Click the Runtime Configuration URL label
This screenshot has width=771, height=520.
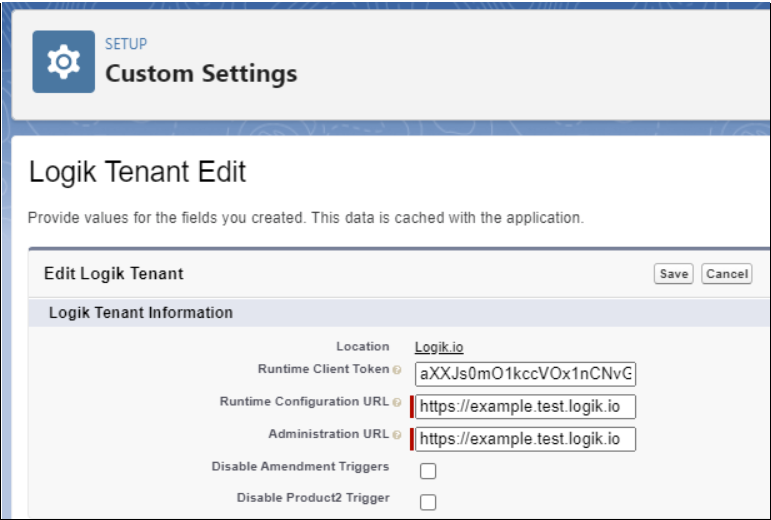[x=304, y=402]
